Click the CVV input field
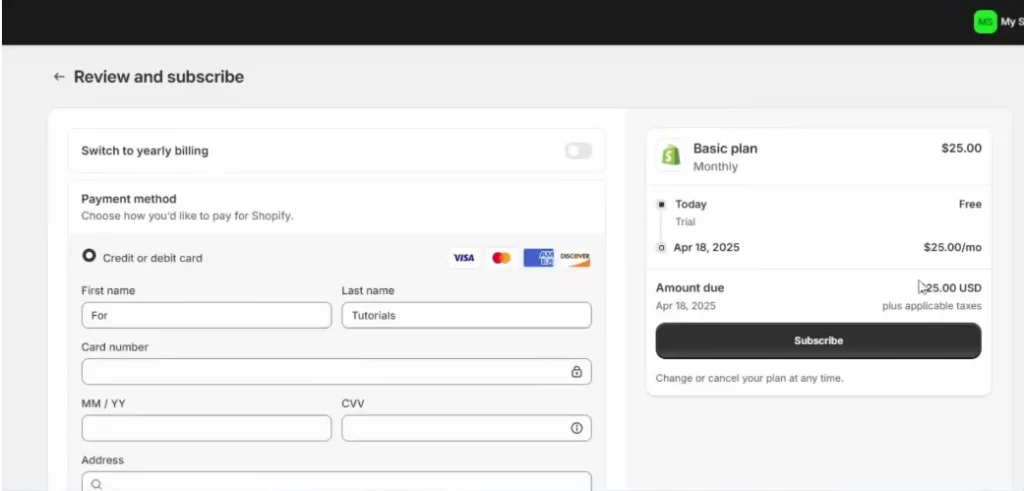The width and height of the screenshot is (1024, 491). (x=455, y=428)
